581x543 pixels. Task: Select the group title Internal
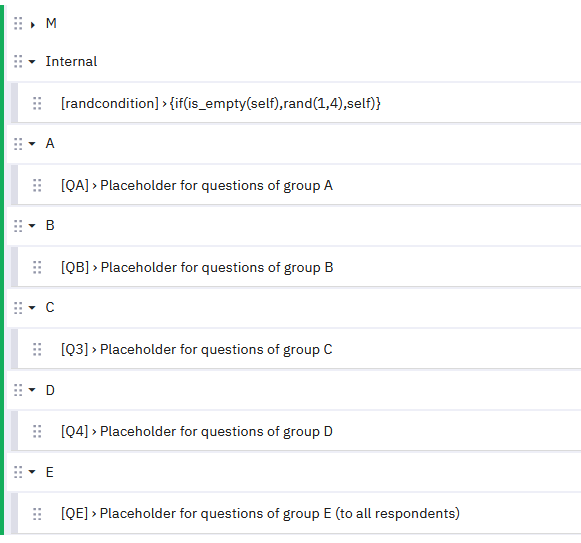[x=71, y=62]
